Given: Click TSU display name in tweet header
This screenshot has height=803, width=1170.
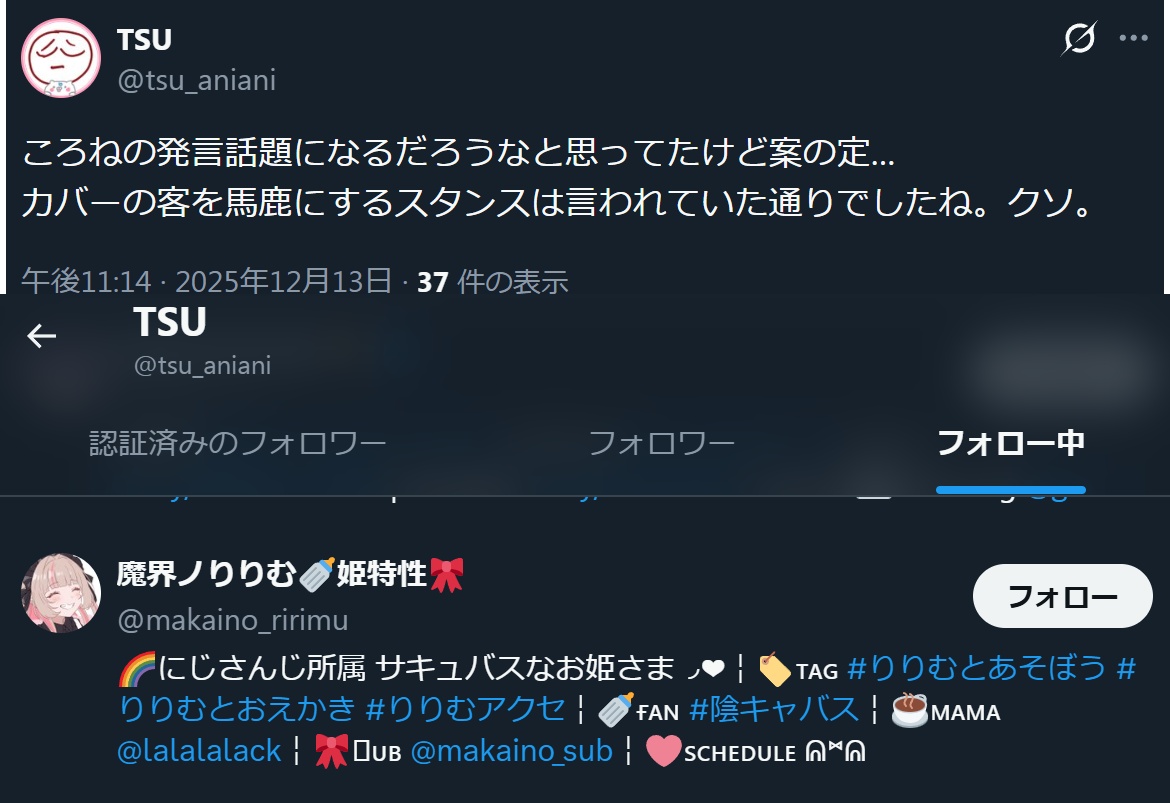Looking at the screenshot, I should pos(145,40).
